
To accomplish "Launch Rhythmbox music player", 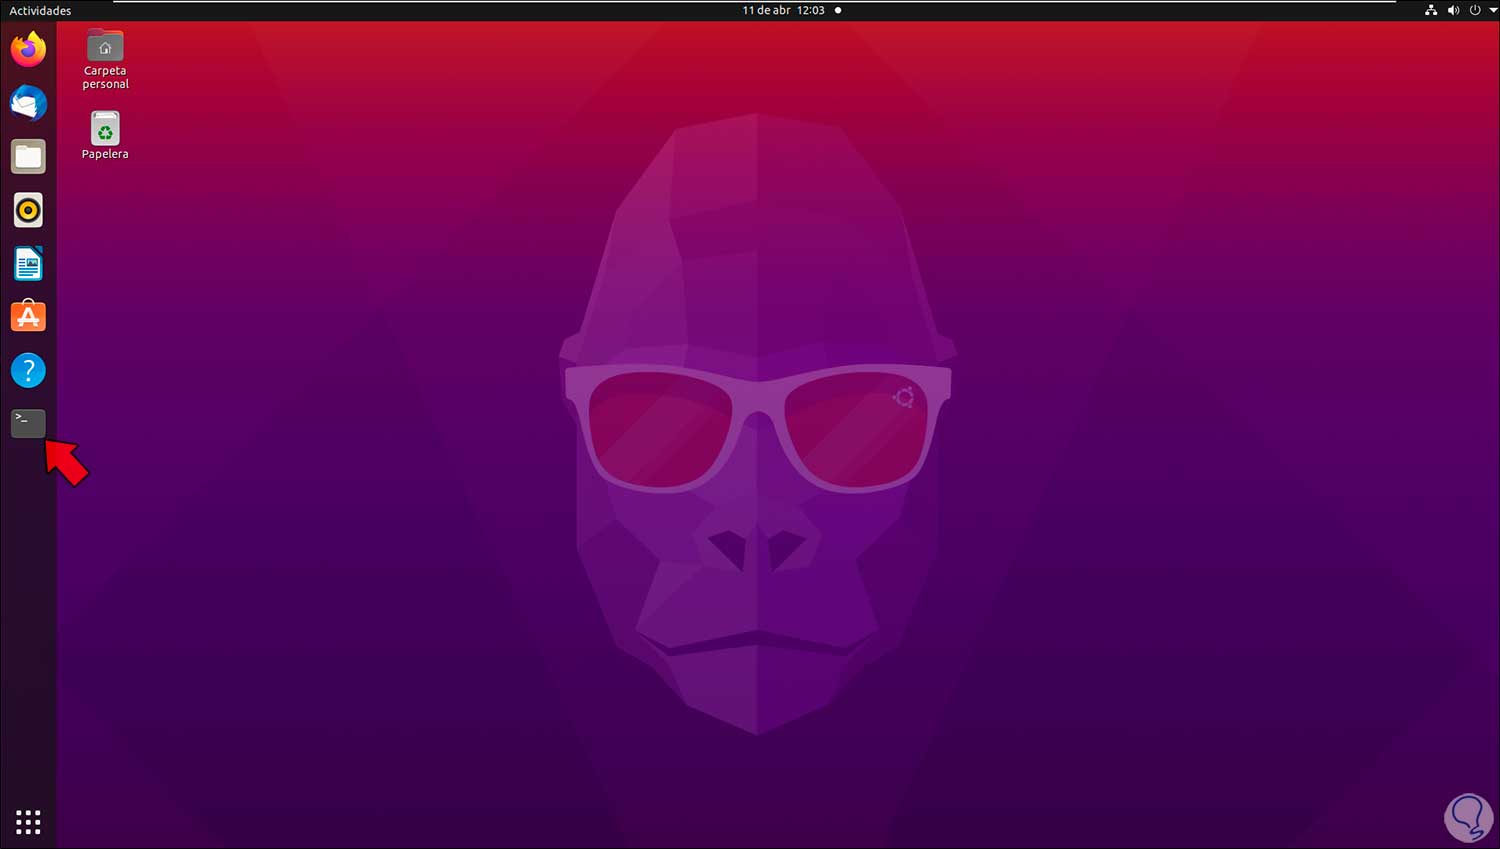I will click(28, 210).
